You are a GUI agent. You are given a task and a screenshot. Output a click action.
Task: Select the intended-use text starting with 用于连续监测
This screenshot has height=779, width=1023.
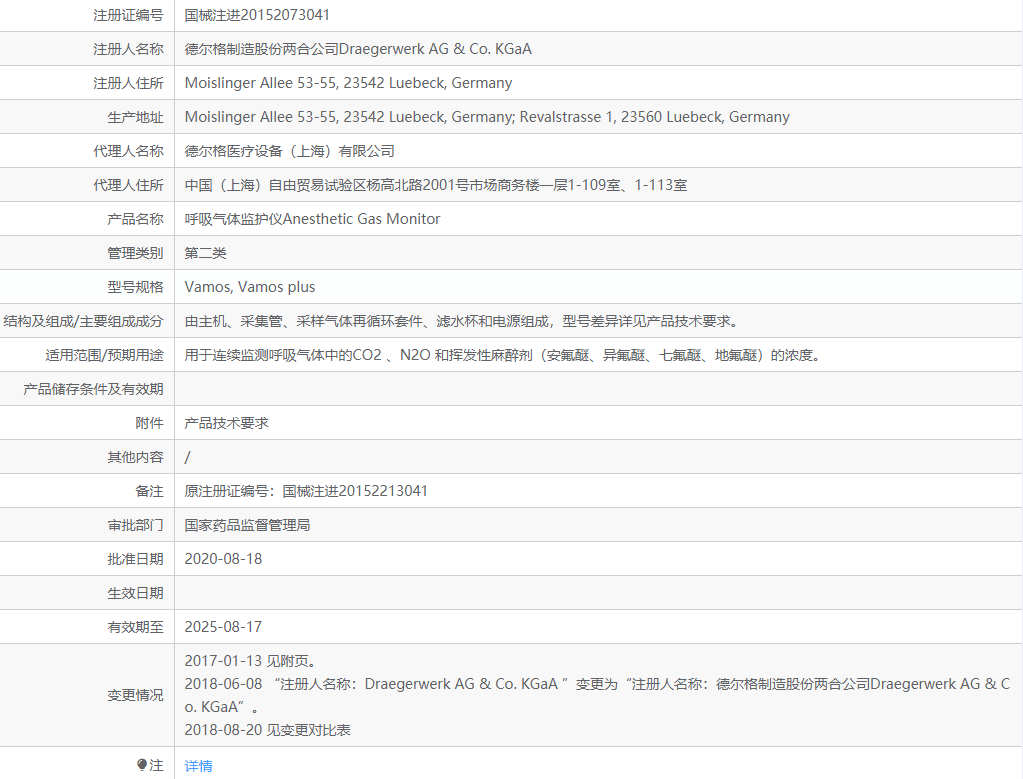(x=503, y=354)
